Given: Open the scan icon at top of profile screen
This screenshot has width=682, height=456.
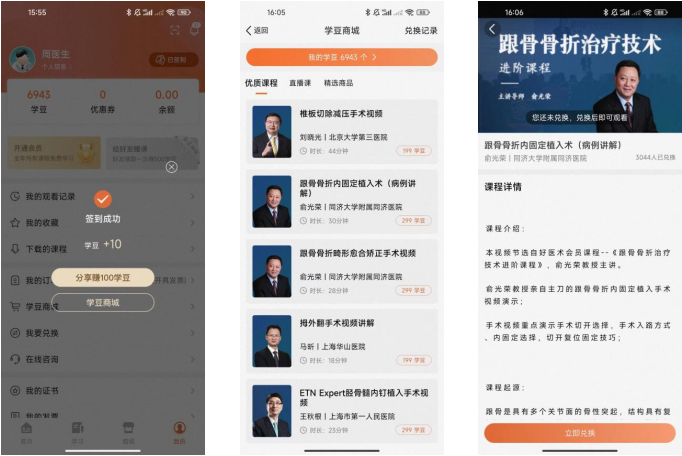Looking at the screenshot, I should tap(174, 30).
